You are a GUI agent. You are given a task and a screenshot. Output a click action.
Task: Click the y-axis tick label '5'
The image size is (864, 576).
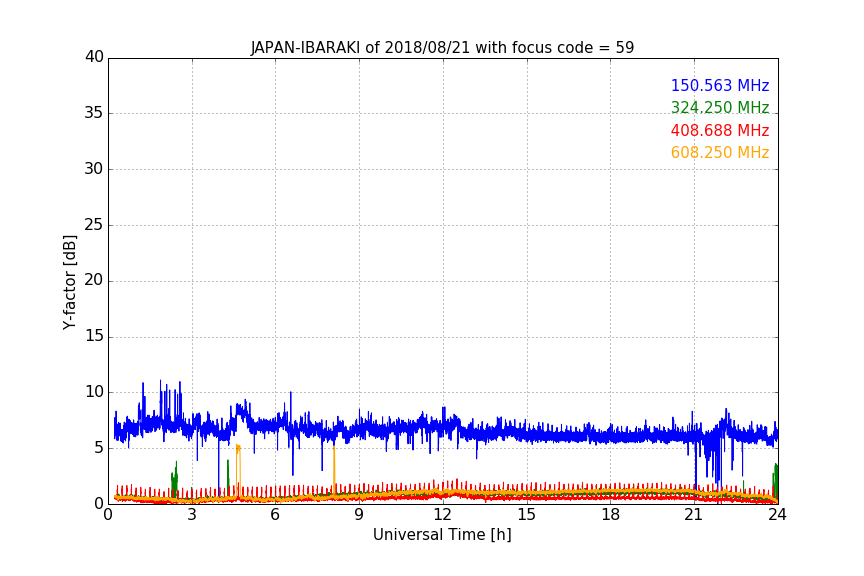[99, 448]
